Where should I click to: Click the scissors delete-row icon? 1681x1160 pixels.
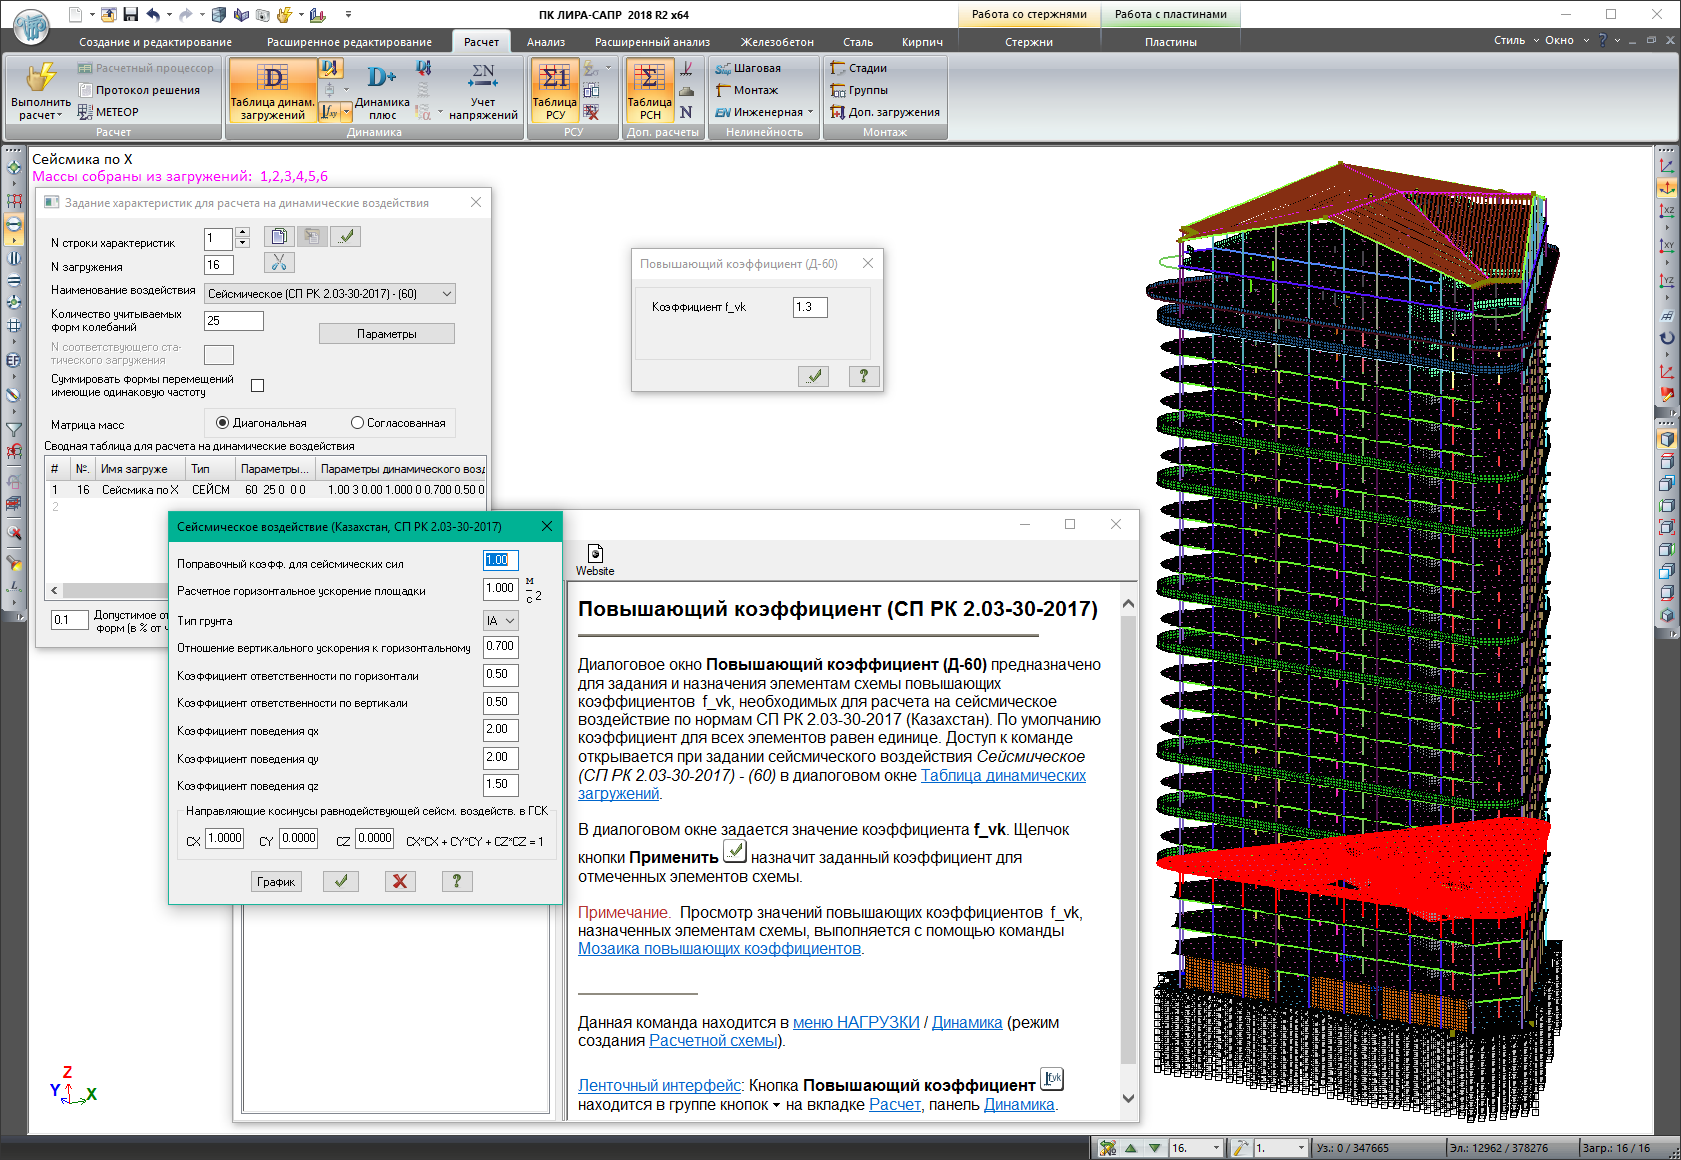pos(279,262)
